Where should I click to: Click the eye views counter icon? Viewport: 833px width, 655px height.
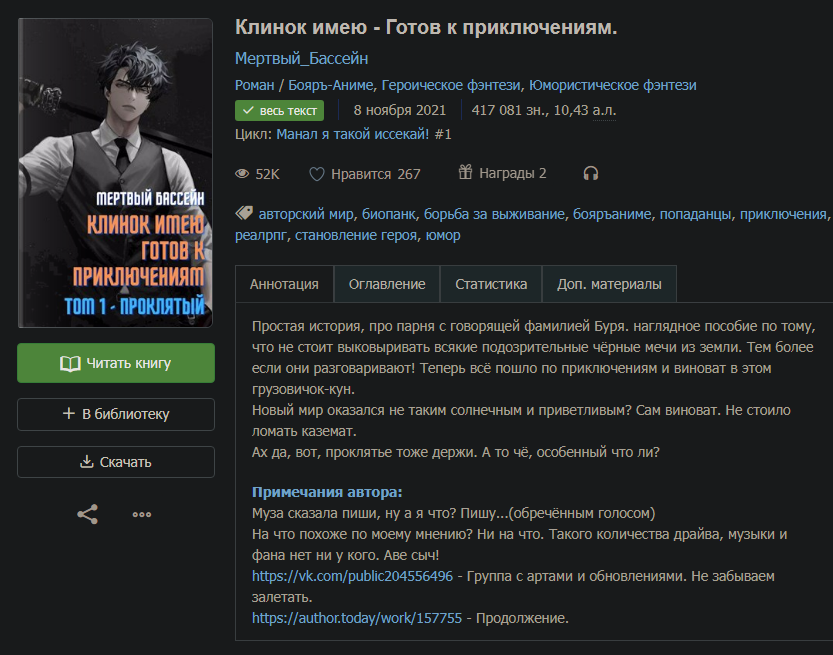[242, 174]
